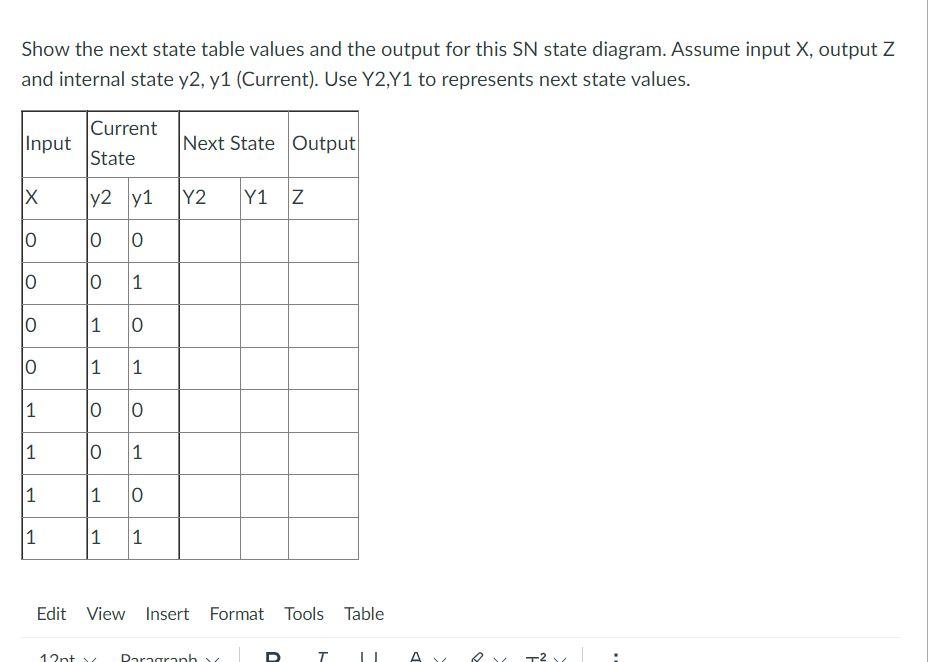Open the Table menu
The height and width of the screenshot is (662, 936).
click(363, 614)
